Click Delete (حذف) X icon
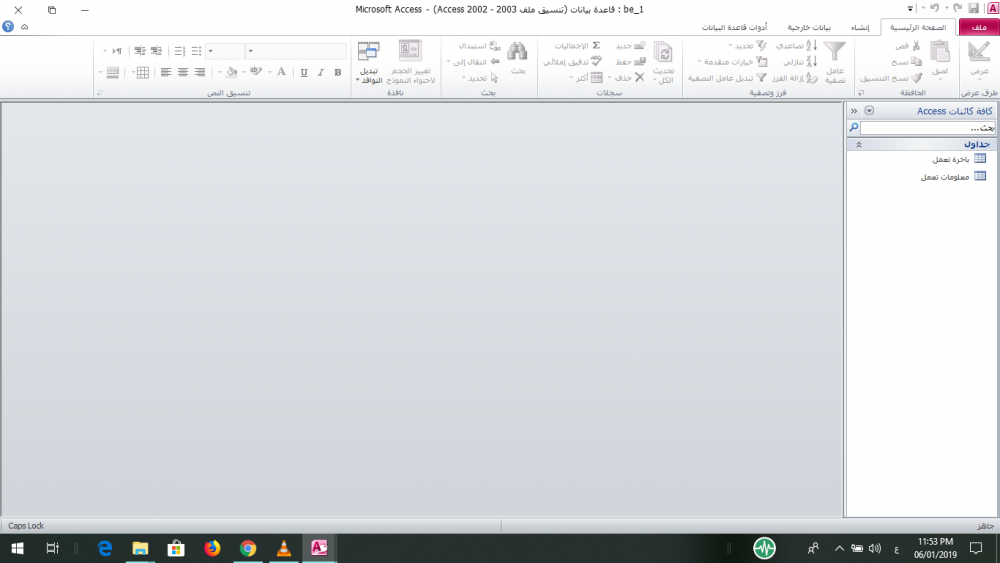Viewport: 1000px width, 563px height. pyautogui.click(x=640, y=78)
